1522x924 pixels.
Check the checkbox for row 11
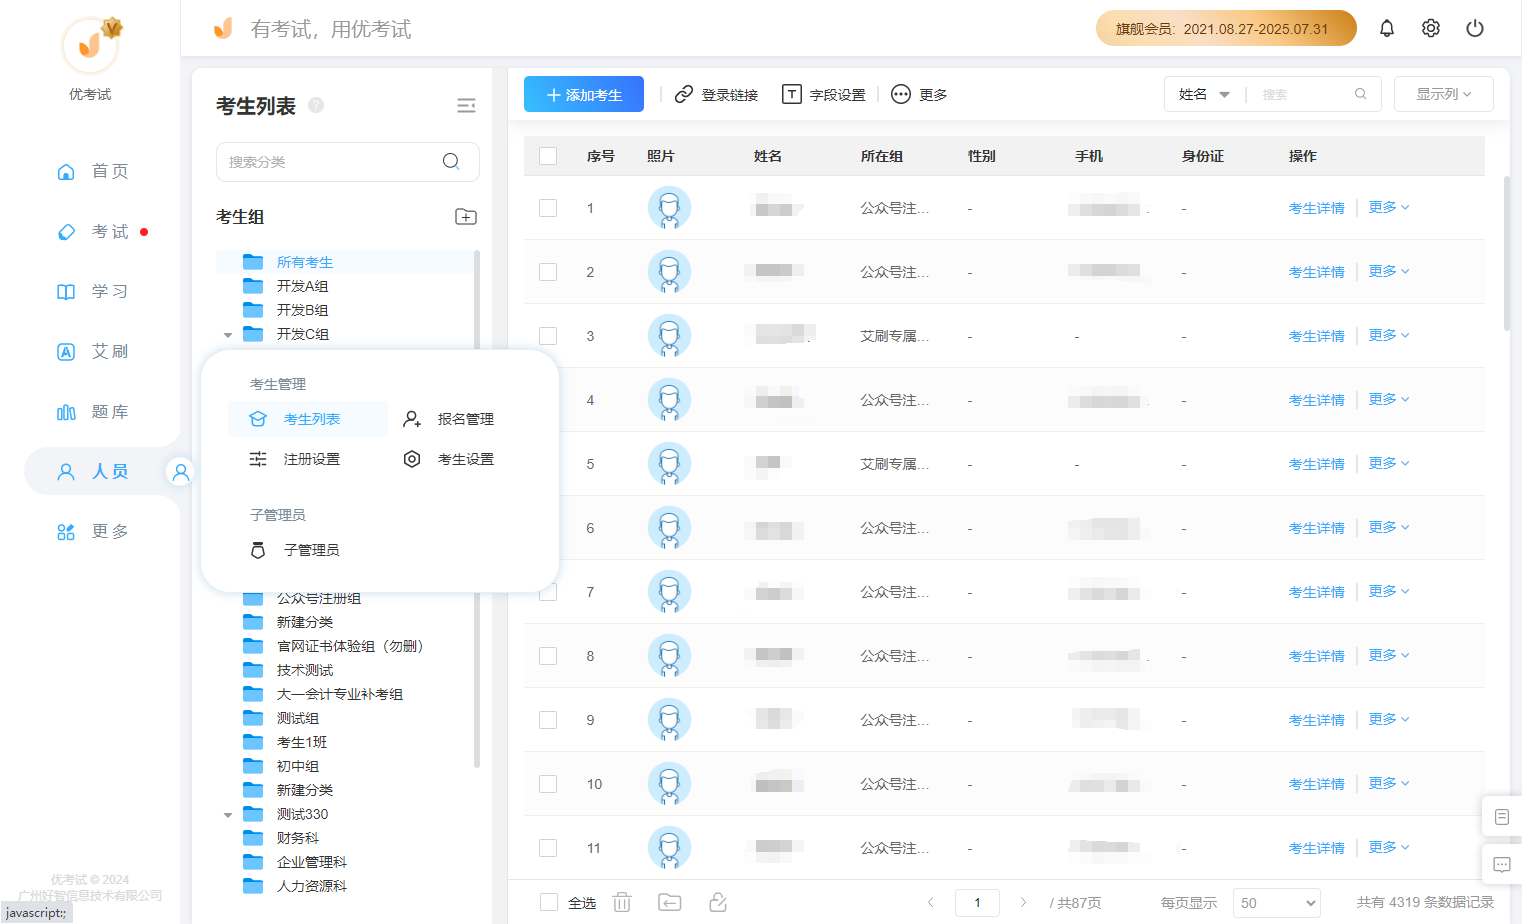548,848
